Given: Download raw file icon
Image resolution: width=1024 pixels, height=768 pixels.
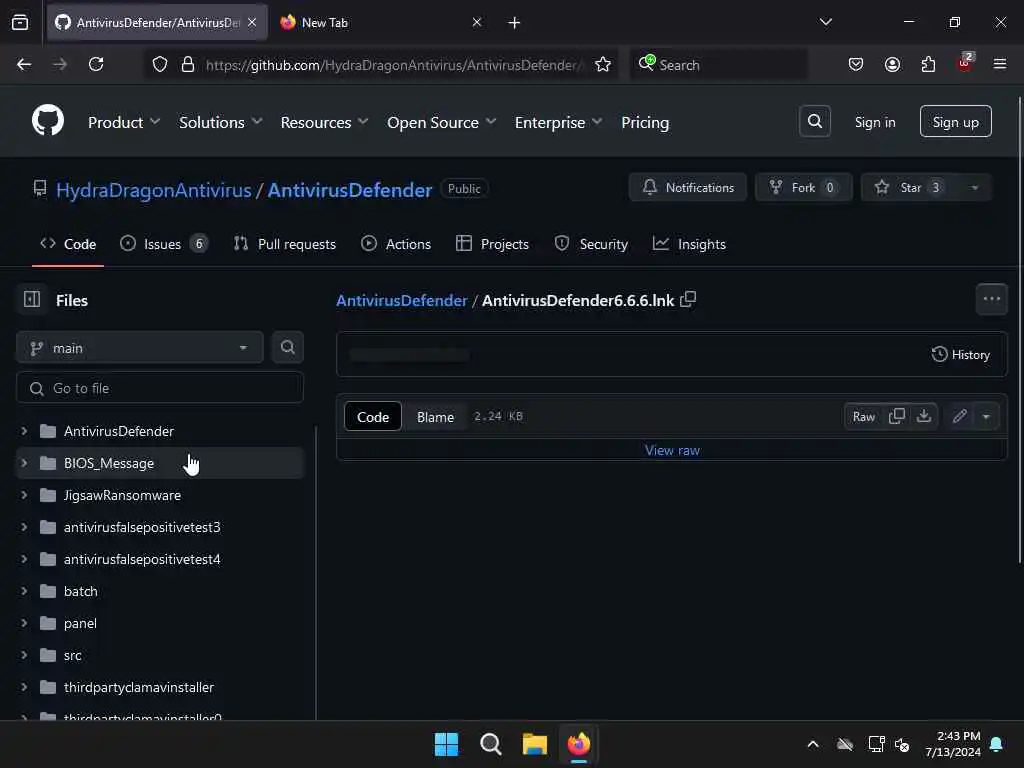Looking at the screenshot, I should (923, 416).
